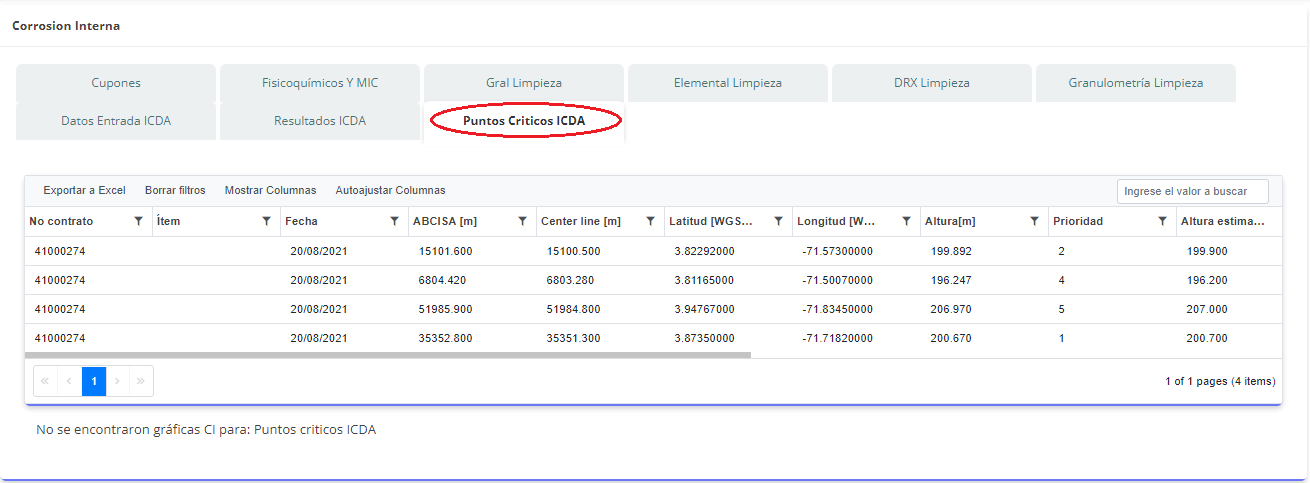Click filter funnel in Fecha column
This screenshot has height=483, width=1310.
(x=394, y=221)
